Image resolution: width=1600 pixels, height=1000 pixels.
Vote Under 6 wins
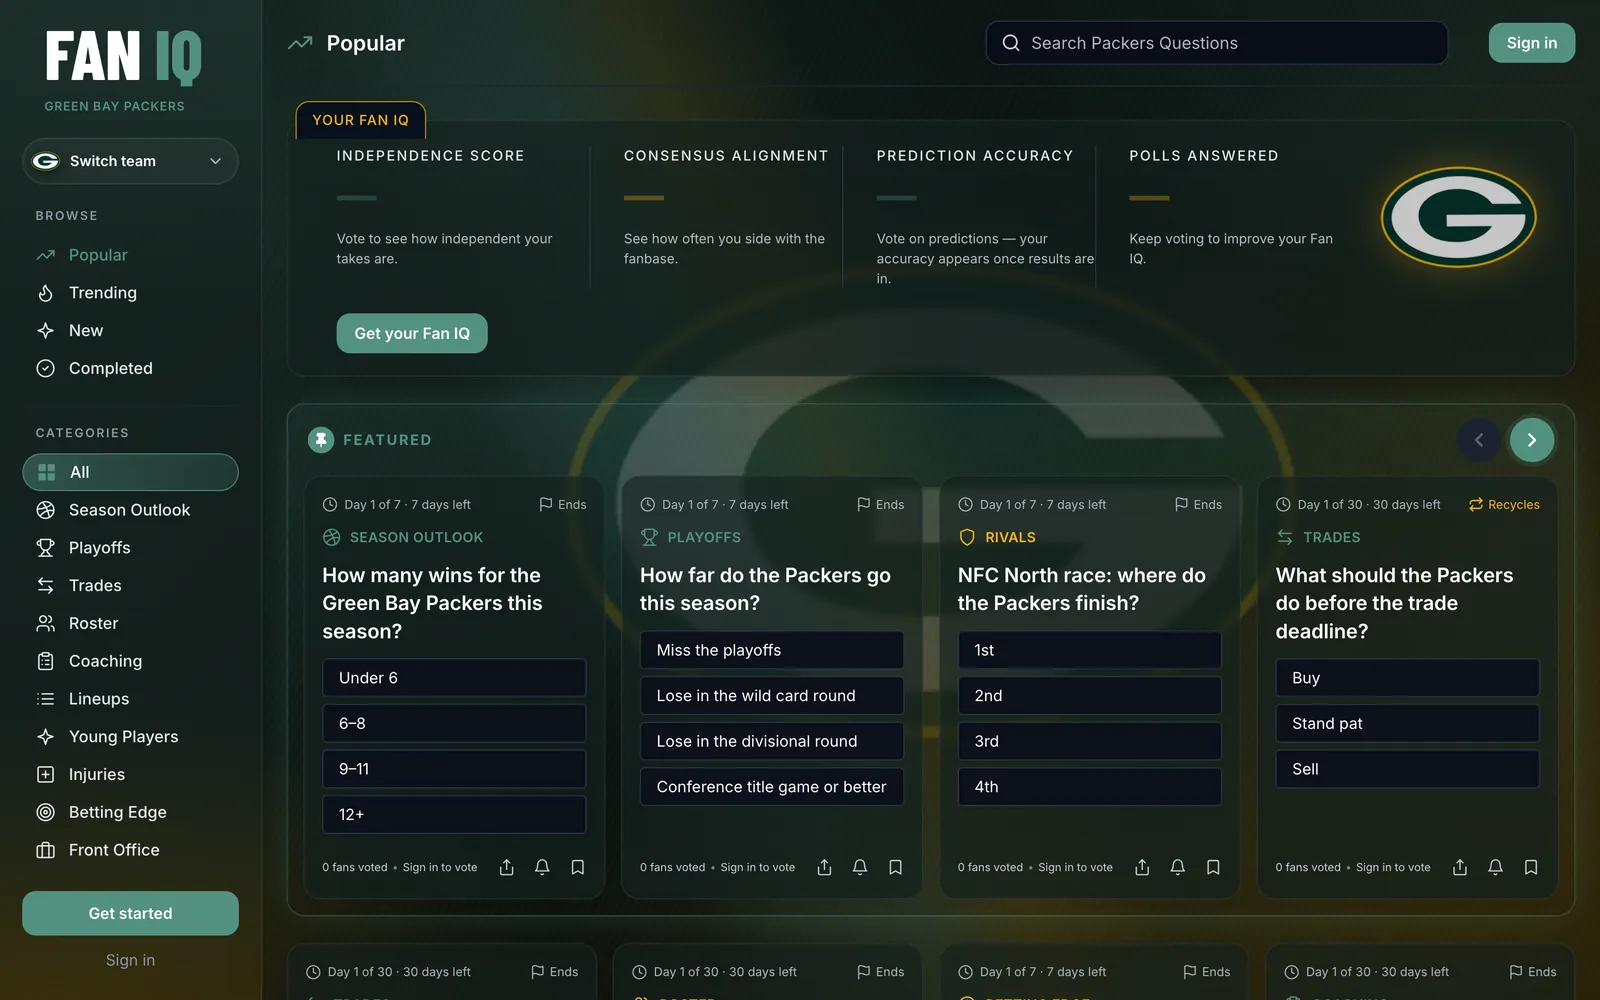pyautogui.click(x=454, y=678)
